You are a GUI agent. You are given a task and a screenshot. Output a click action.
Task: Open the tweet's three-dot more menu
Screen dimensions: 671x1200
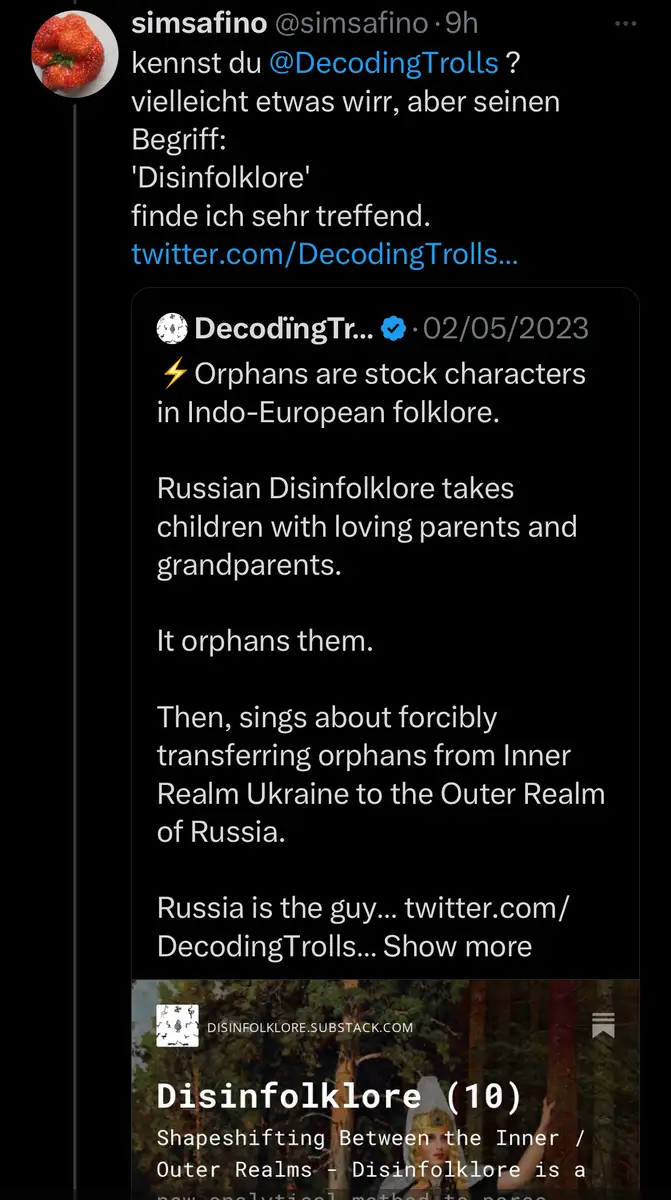pos(625,23)
